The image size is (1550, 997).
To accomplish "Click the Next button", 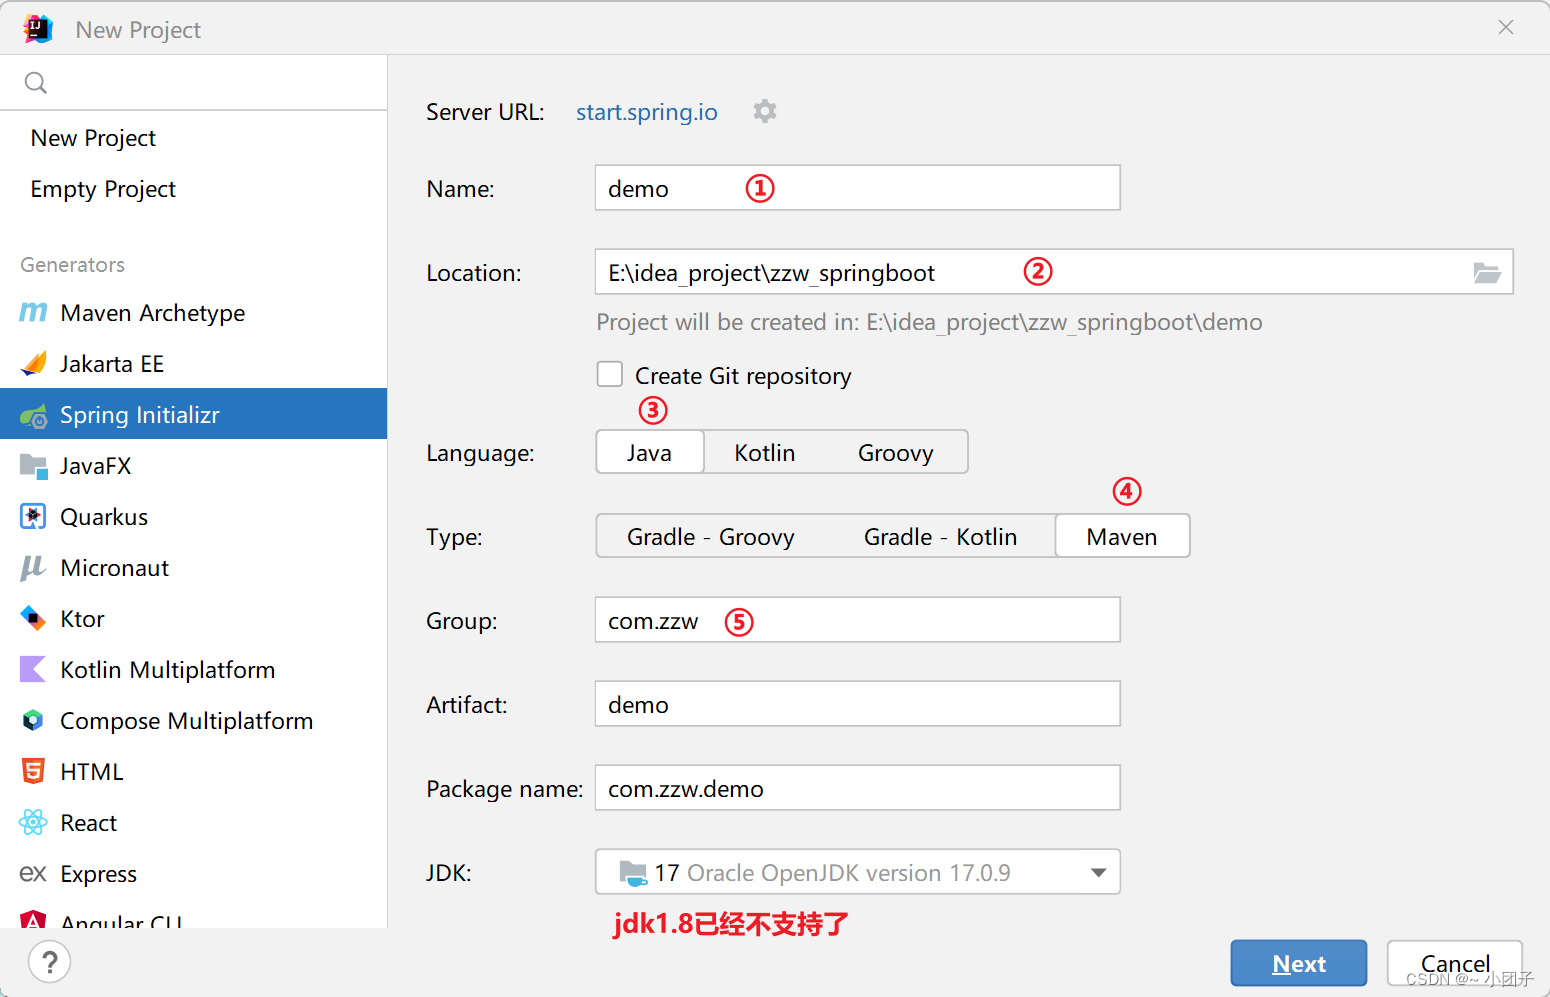I will pyautogui.click(x=1299, y=963).
